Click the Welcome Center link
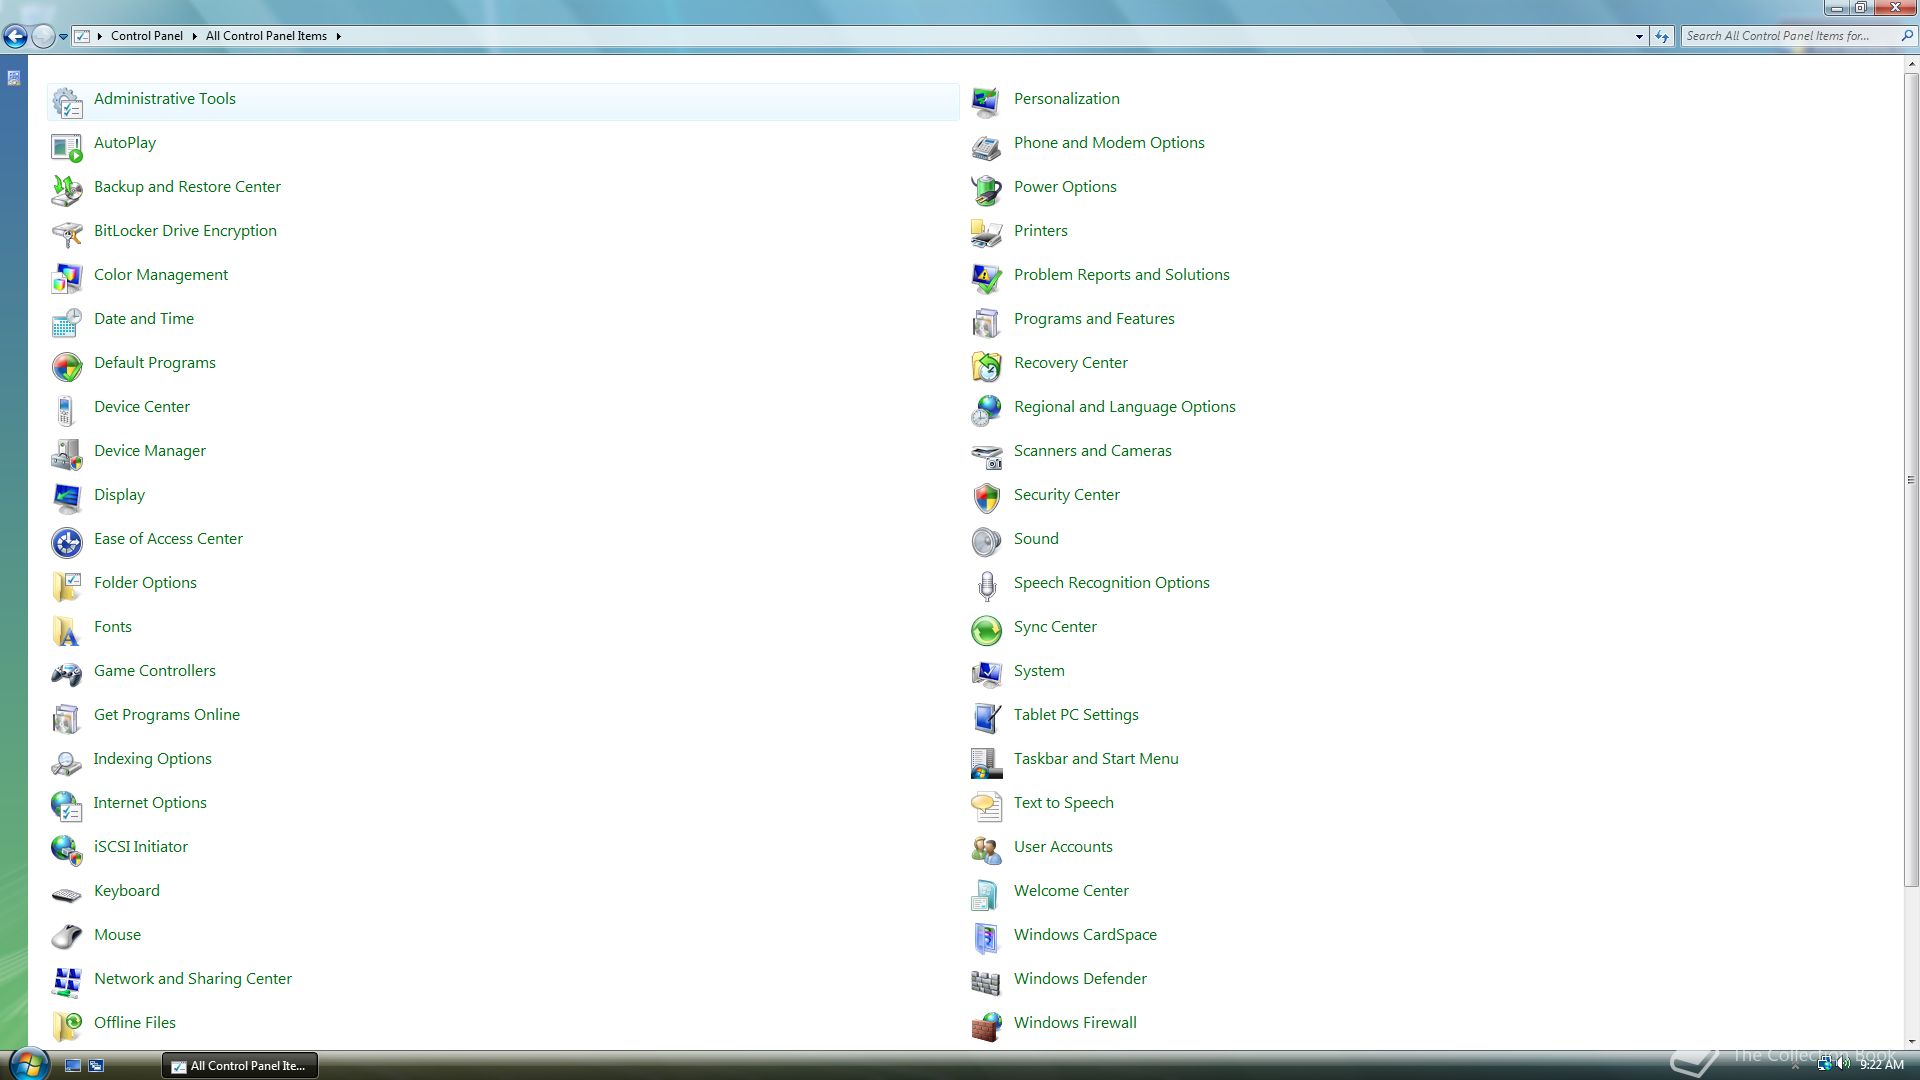This screenshot has width=1920, height=1080. click(x=1071, y=891)
